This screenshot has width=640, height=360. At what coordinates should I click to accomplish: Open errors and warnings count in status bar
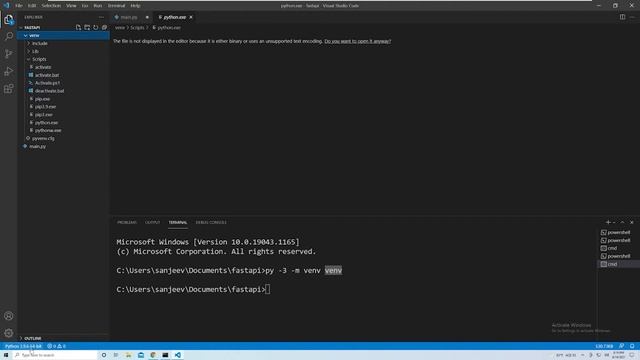coord(56,346)
